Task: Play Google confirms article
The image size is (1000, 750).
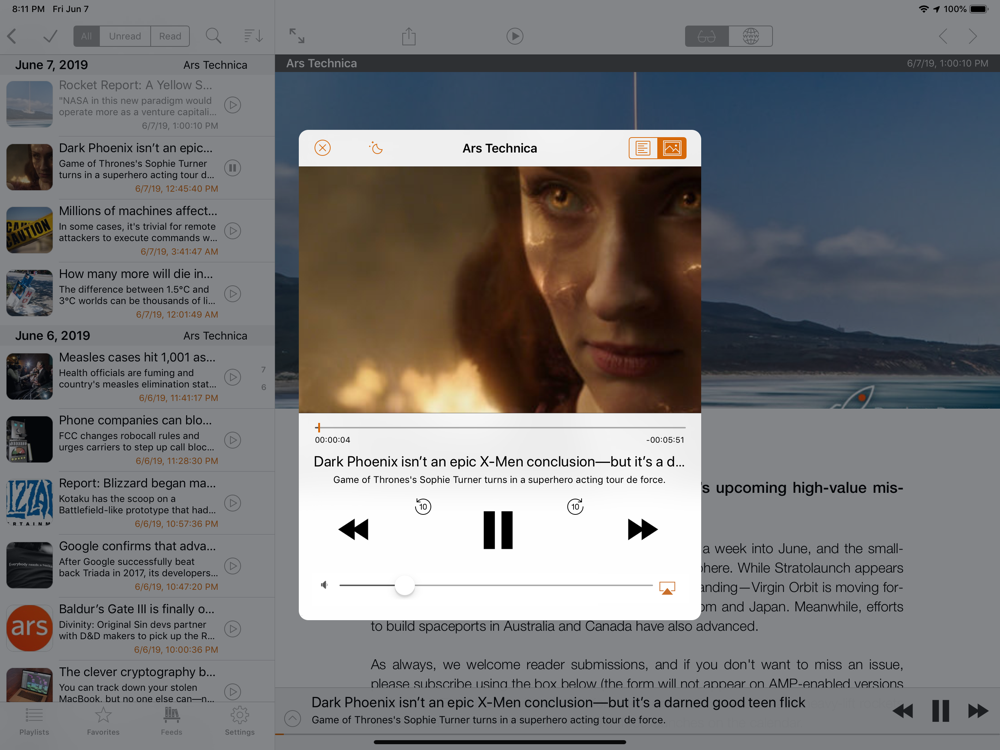Action: click(233, 566)
